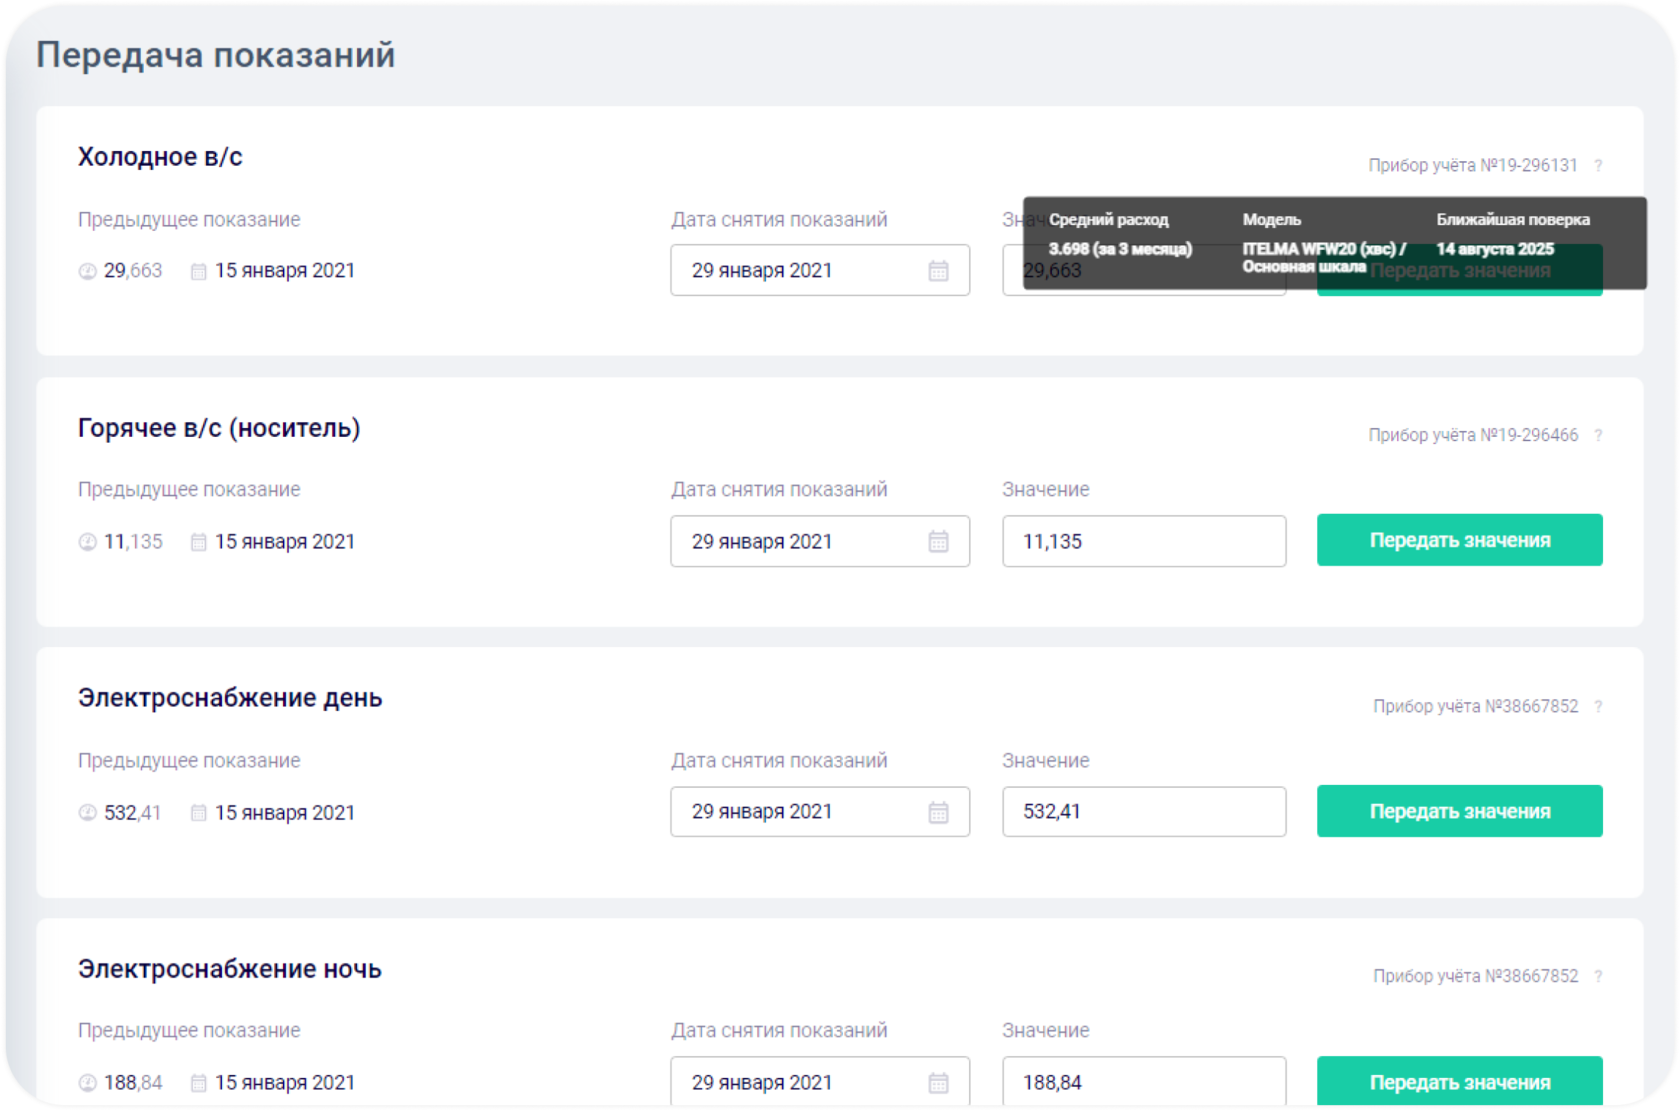Image resolution: width=1680 pixels, height=1111 pixels.
Task: Click Прибор учёта №38667852 in Электроснабжение ночь
Action: [1476, 977]
